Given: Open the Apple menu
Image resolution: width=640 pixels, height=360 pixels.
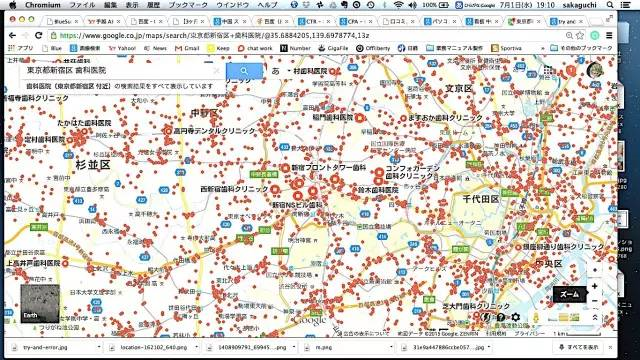Looking at the screenshot, I should click(13, 5).
